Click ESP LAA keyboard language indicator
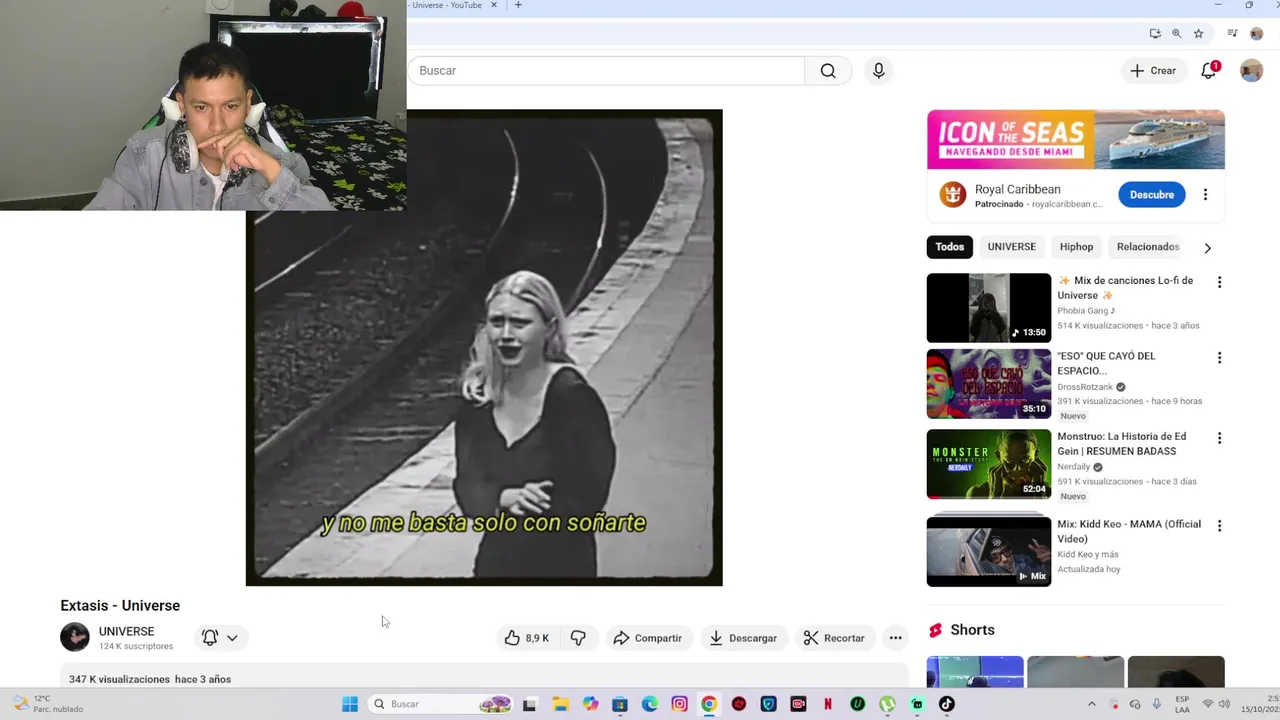 click(1181, 704)
